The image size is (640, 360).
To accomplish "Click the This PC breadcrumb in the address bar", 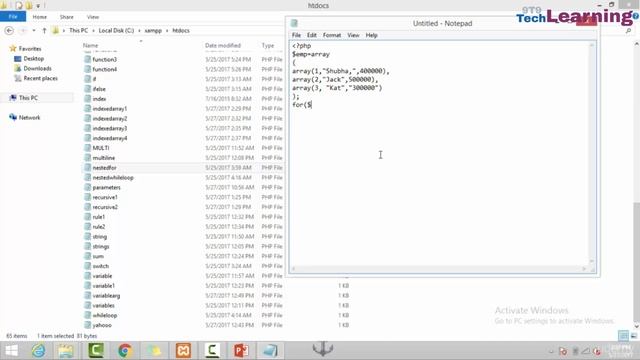I will (78, 31).
